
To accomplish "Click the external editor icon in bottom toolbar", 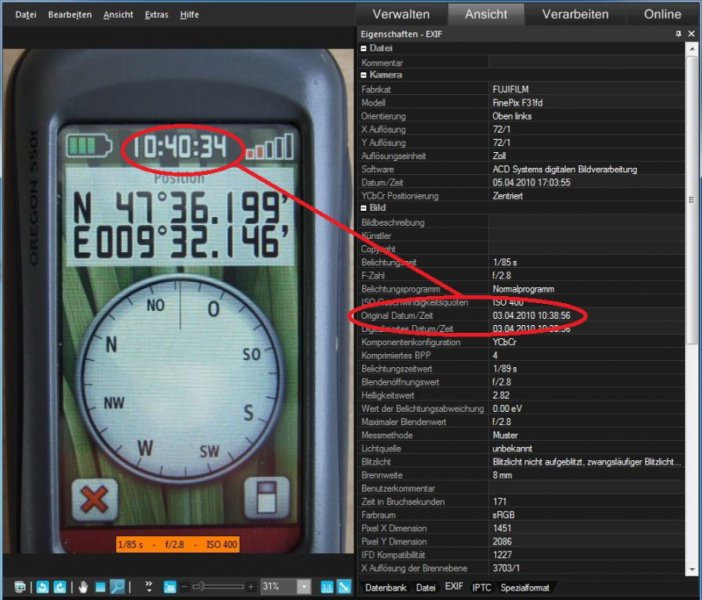I will pos(20,587).
